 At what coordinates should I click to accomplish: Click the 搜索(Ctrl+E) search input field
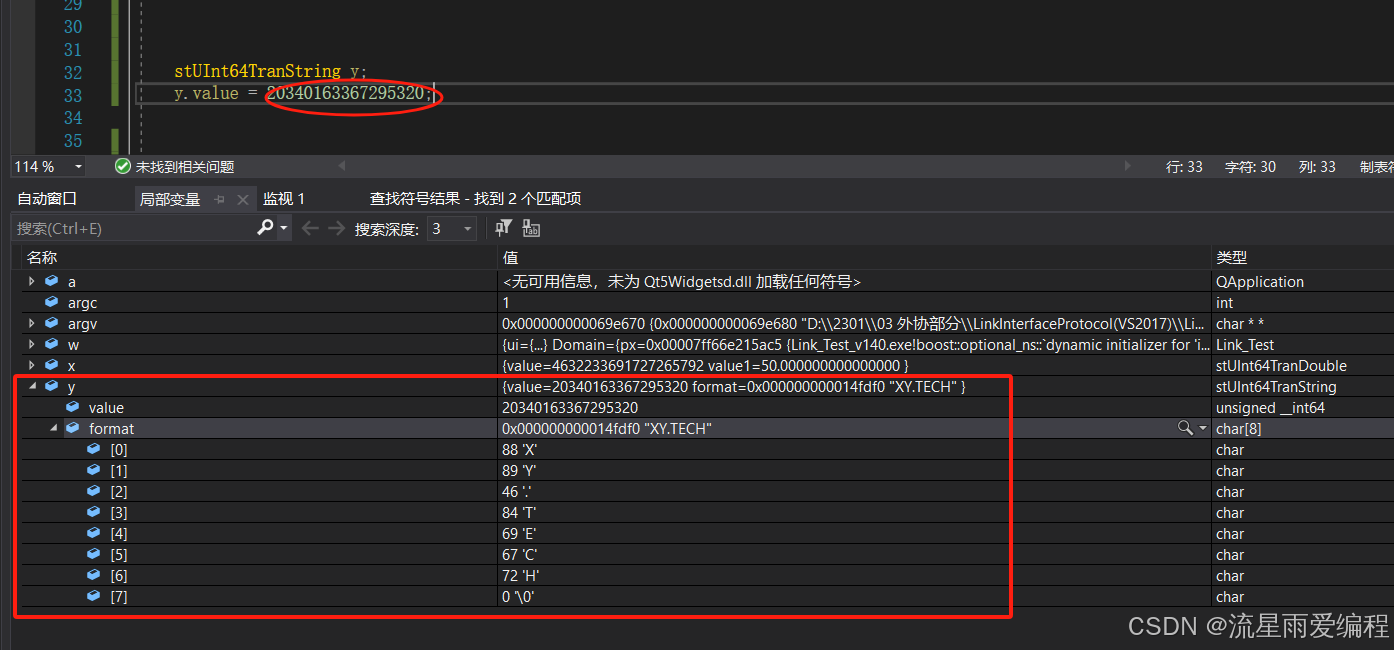(135, 228)
